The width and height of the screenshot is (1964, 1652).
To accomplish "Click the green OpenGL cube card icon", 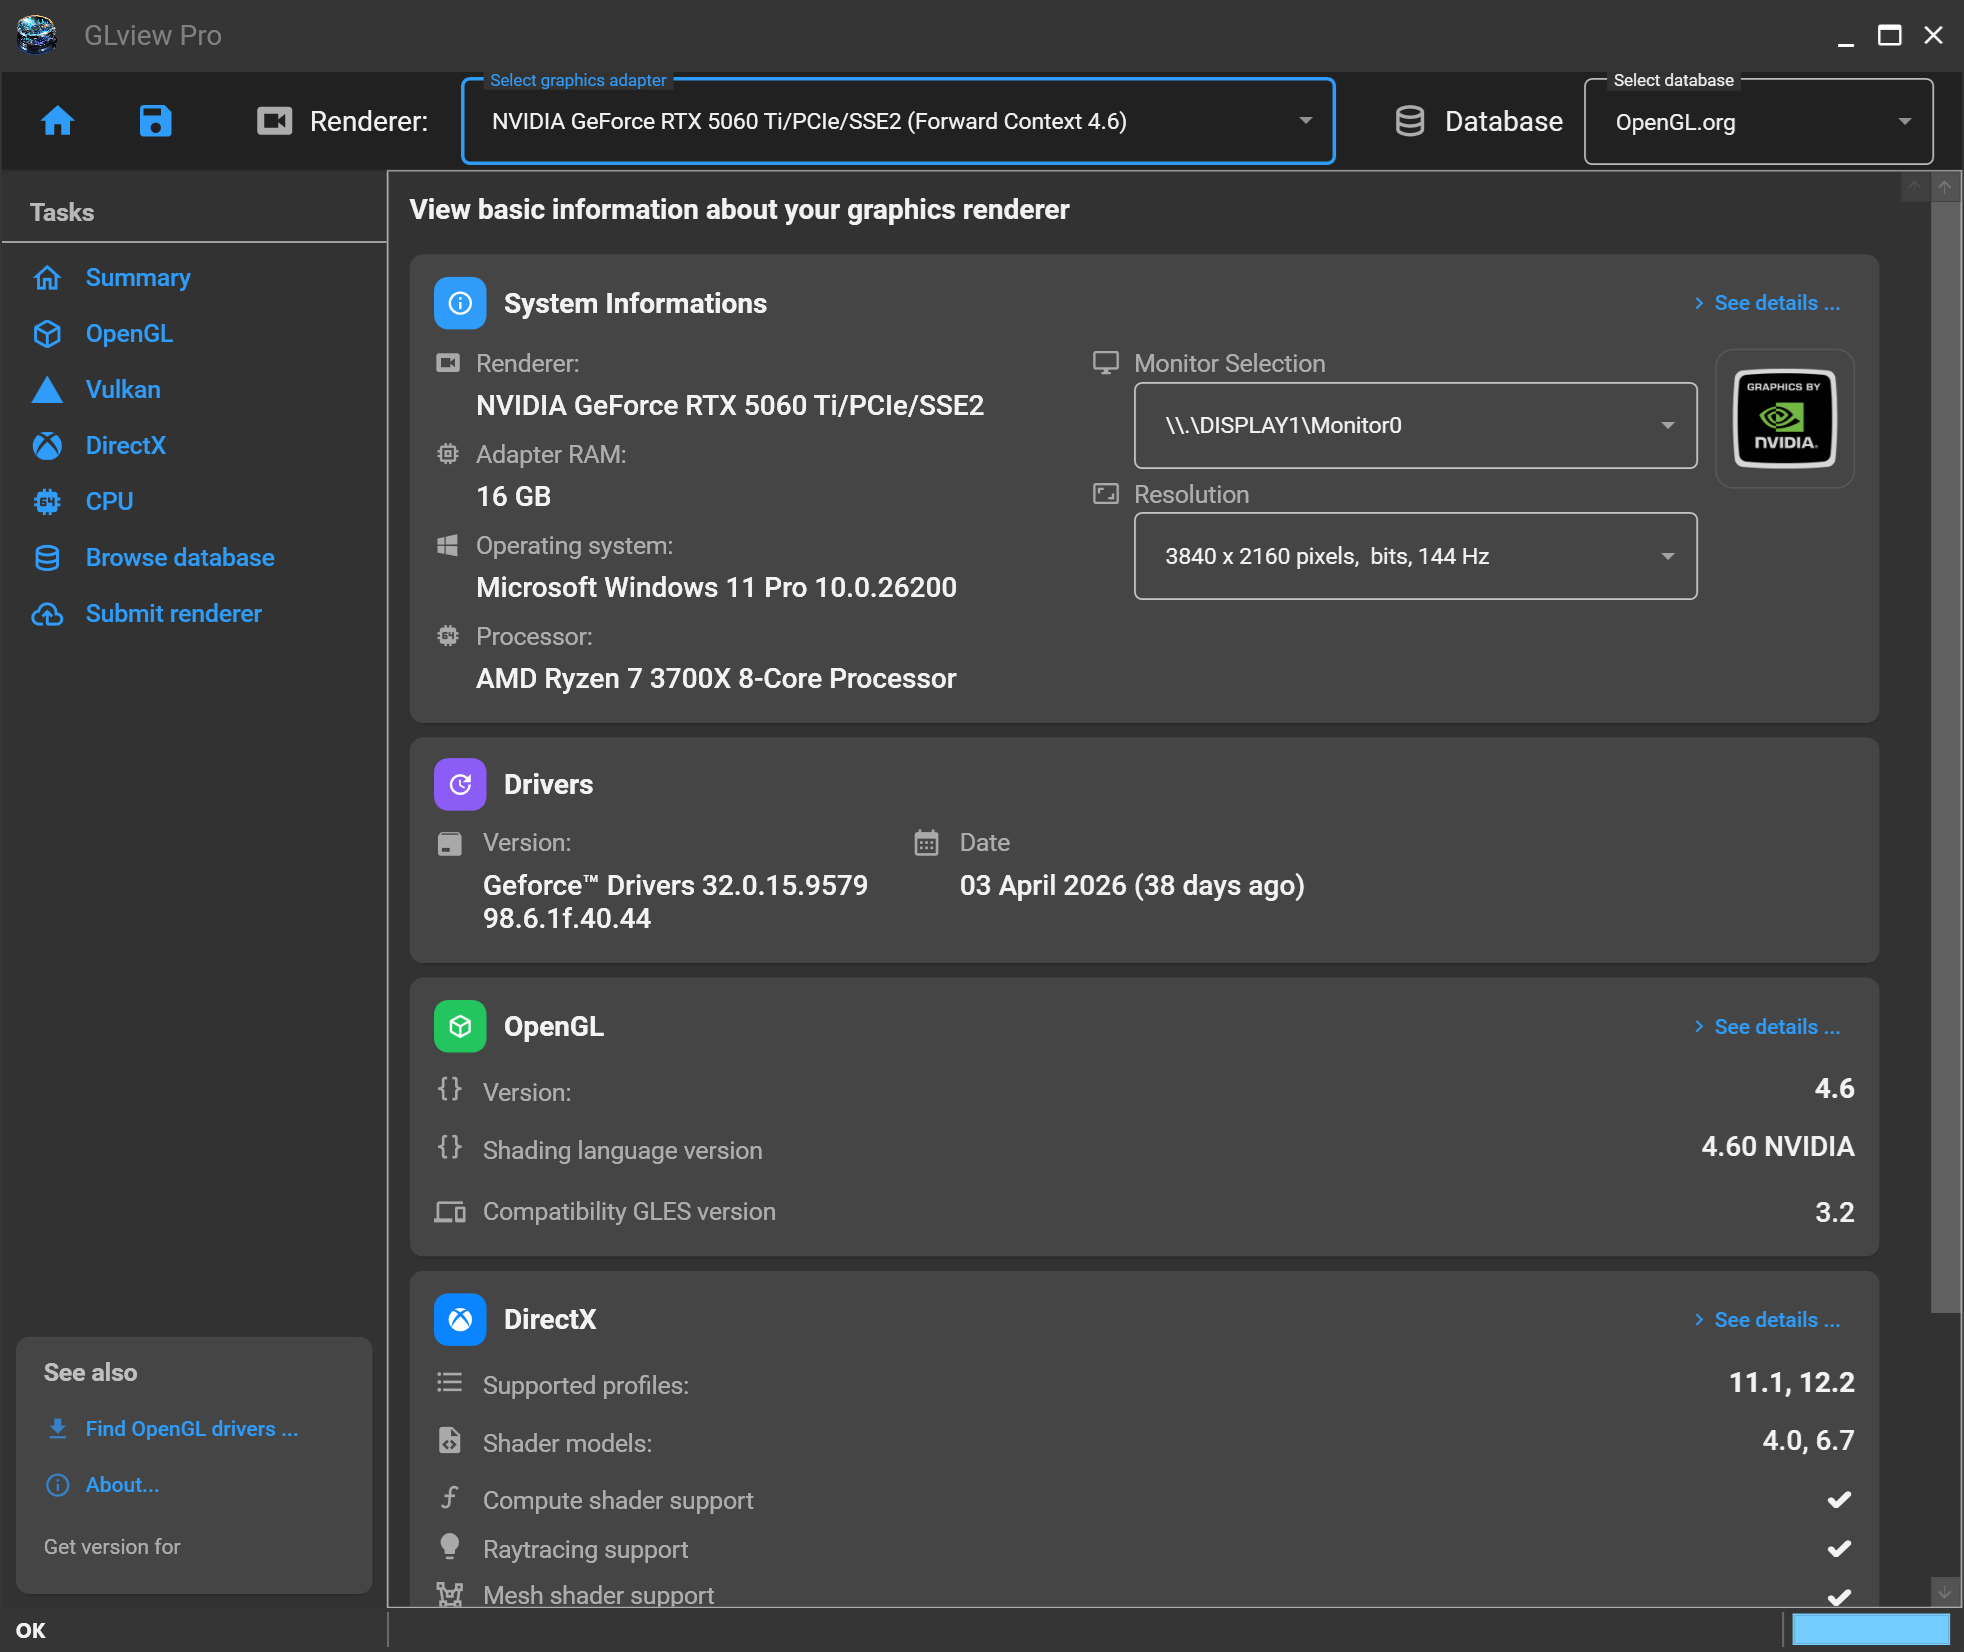I will coord(460,1026).
